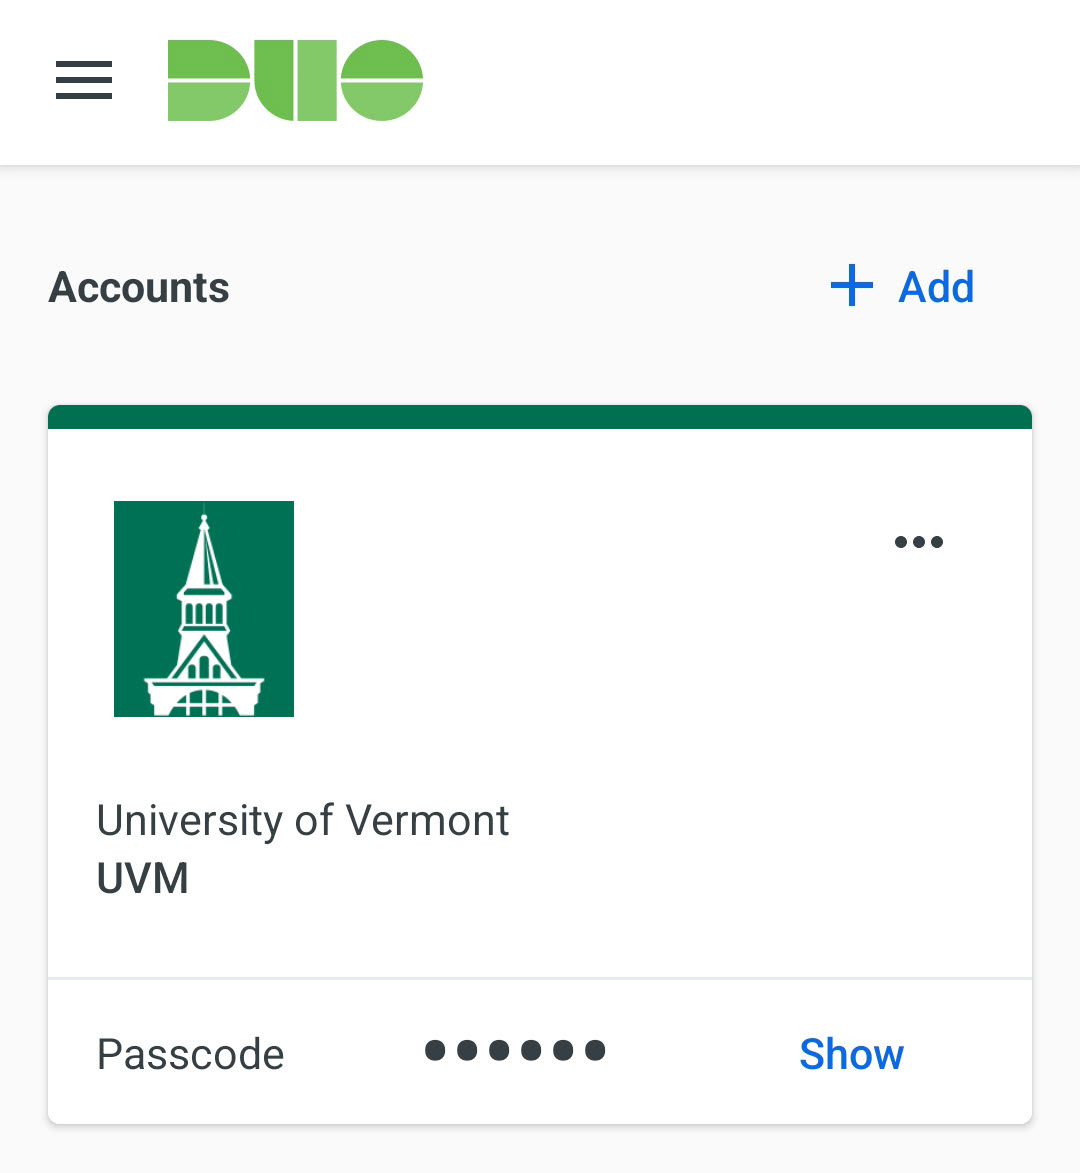Click the last hidden passcode dot
1080x1173 pixels.
595,1050
